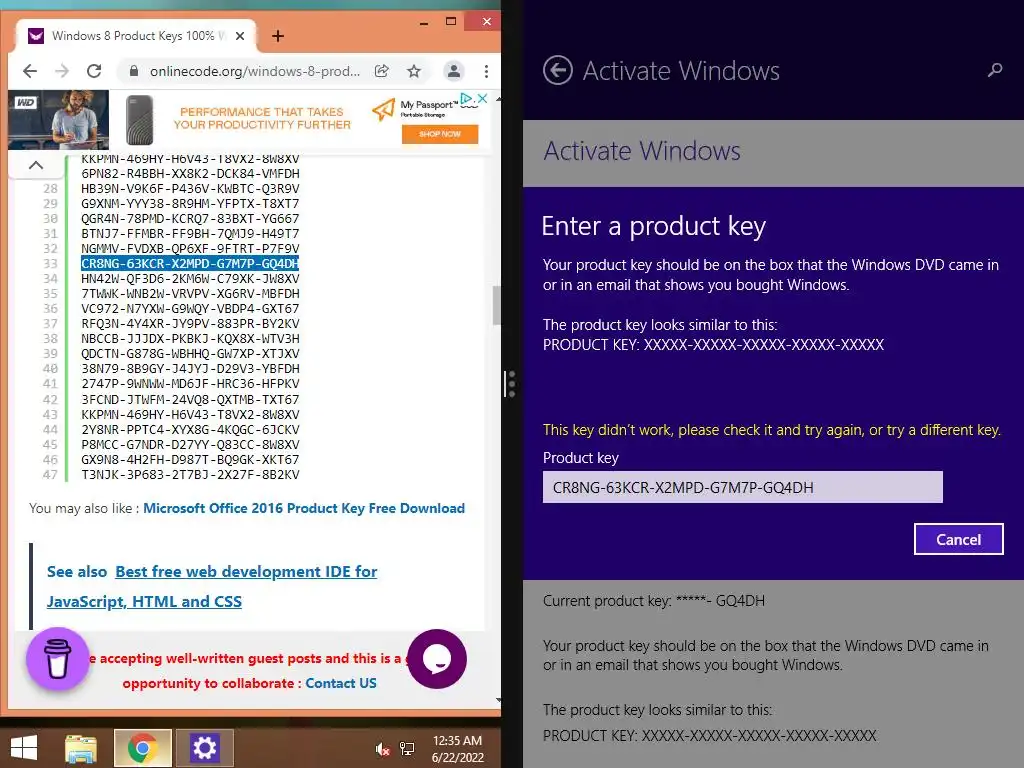Viewport: 1024px width, 768px height.
Task: Click key RFQ3N-4Y4XR-JY9PV-883PR-BY2KV
Action: point(190,324)
